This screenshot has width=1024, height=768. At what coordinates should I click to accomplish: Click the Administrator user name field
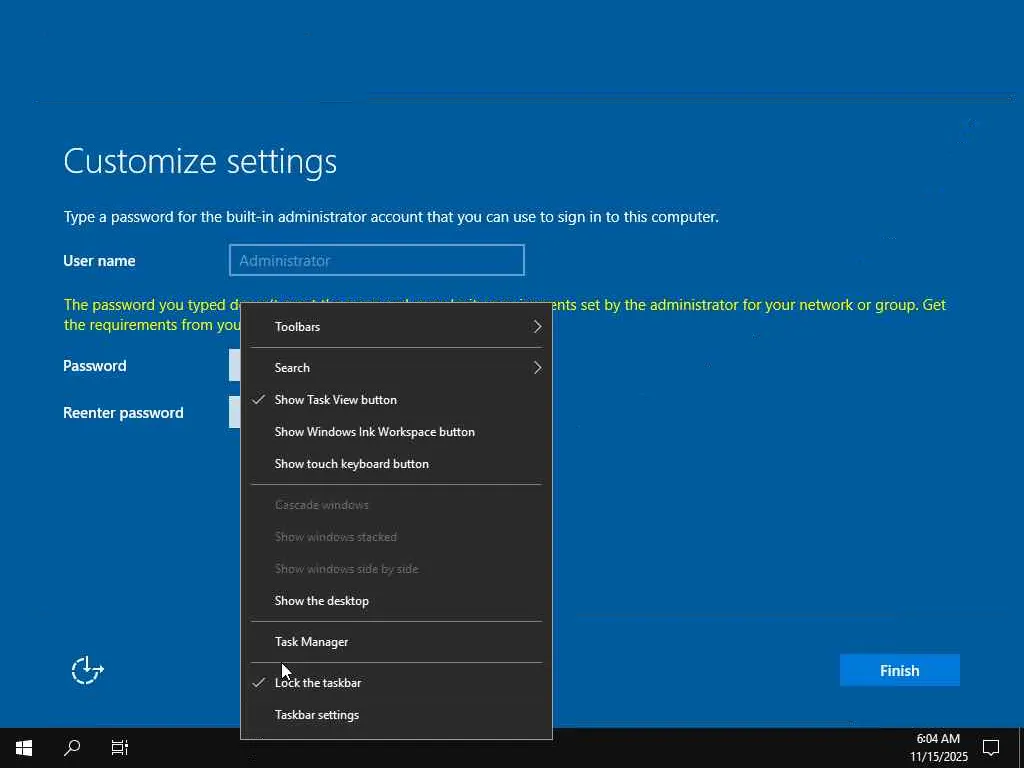(376, 260)
